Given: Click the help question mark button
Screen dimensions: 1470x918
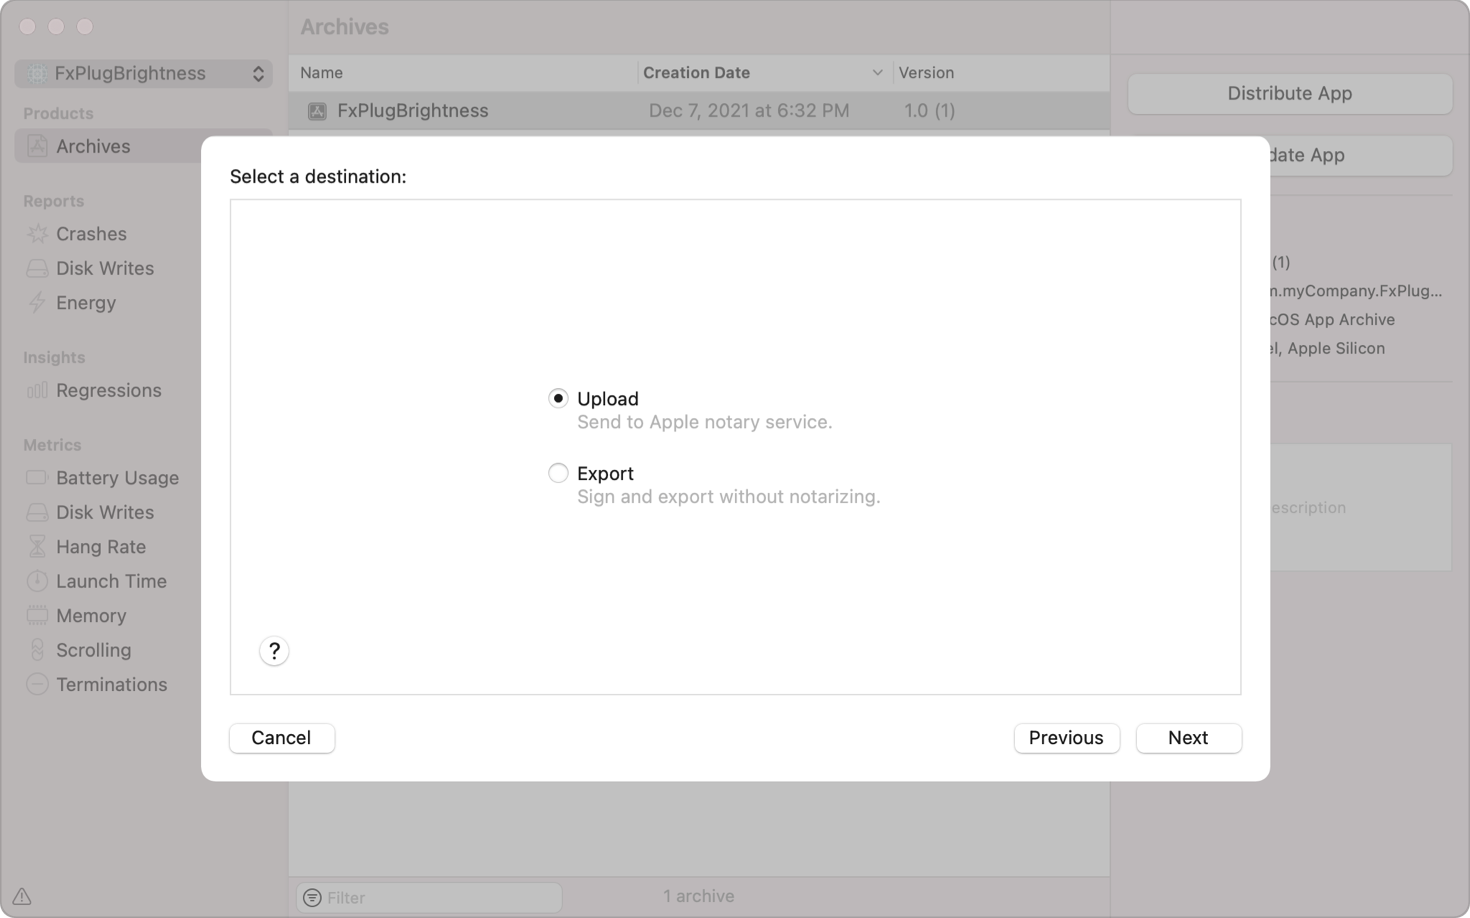Looking at the screenshot, I should (x=274, y=651).
